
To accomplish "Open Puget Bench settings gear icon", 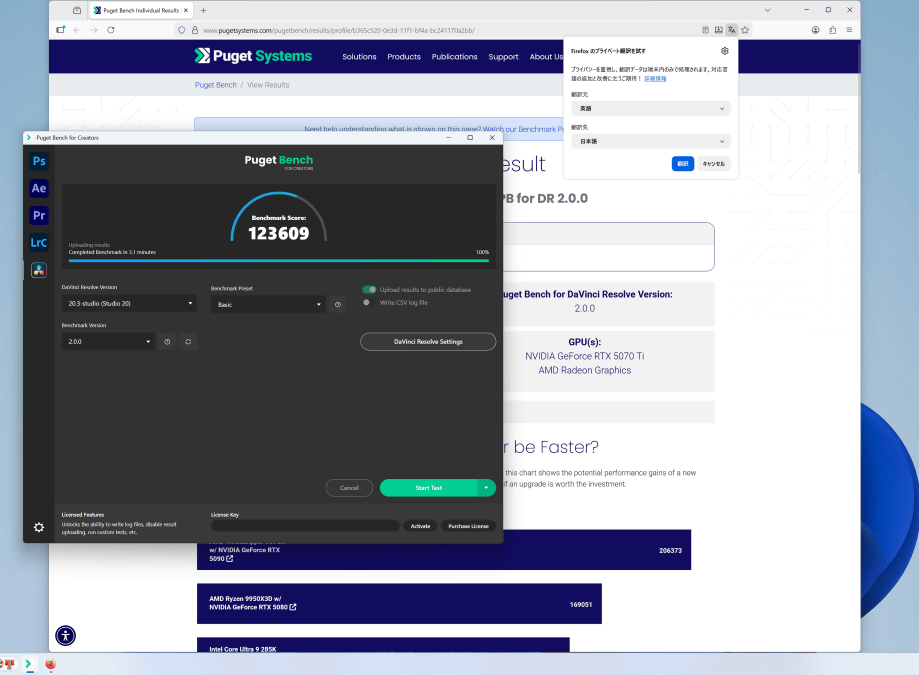I will coord(39,527).
